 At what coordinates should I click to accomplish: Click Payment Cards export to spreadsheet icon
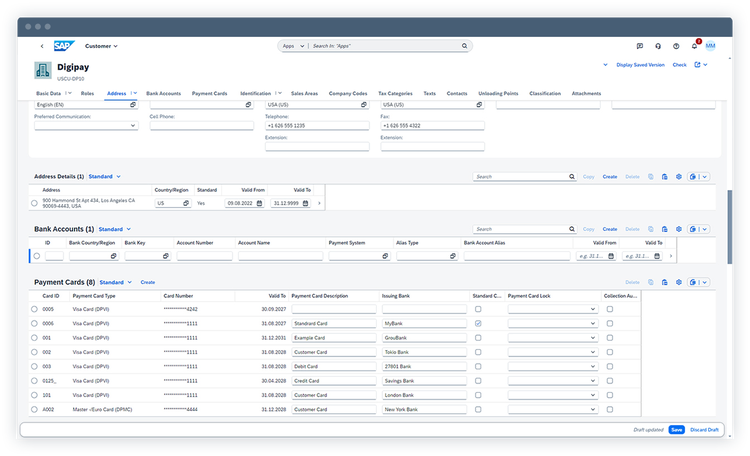(693, 282)
